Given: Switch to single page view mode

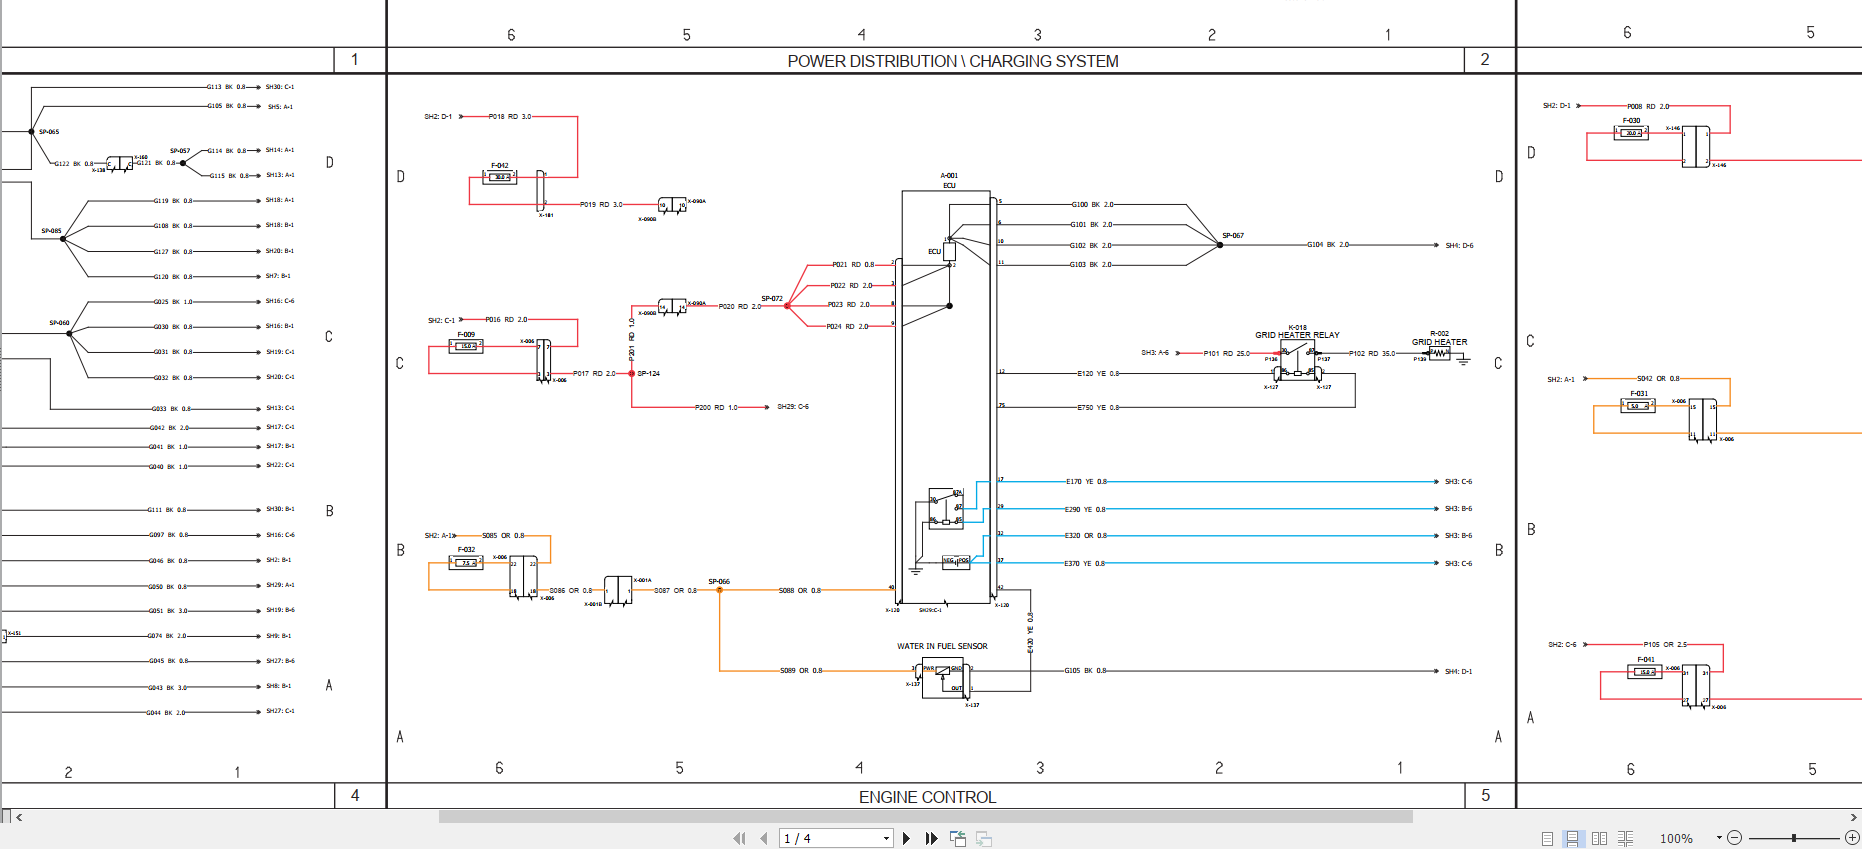Looking at the screenshot, I should tap(1547, 838).
